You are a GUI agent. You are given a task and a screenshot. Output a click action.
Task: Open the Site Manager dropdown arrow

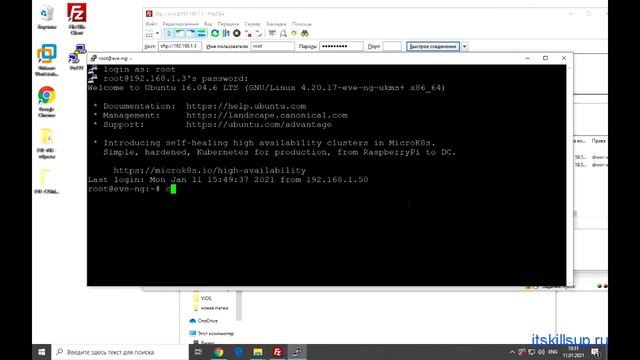click(157, 33)
